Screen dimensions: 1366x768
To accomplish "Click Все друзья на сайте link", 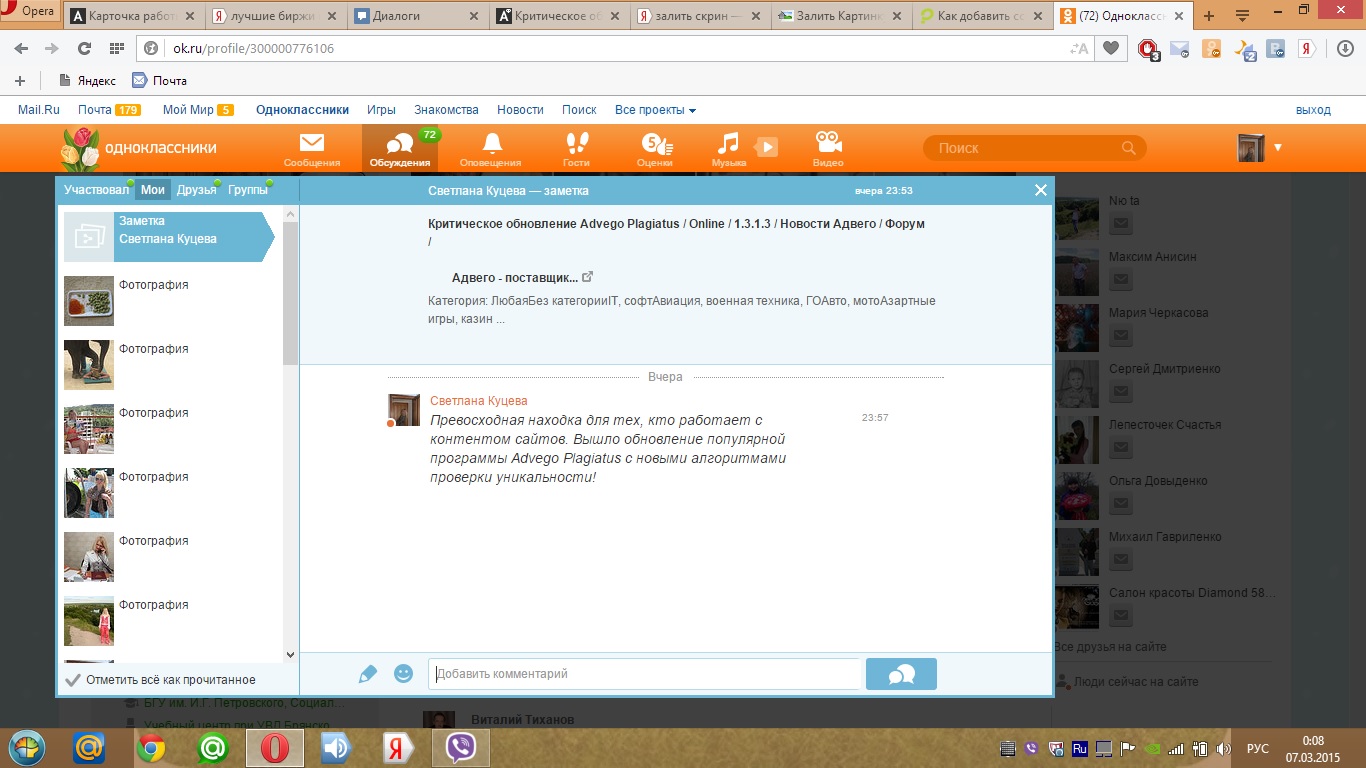I will click(x=1110, y=646).
